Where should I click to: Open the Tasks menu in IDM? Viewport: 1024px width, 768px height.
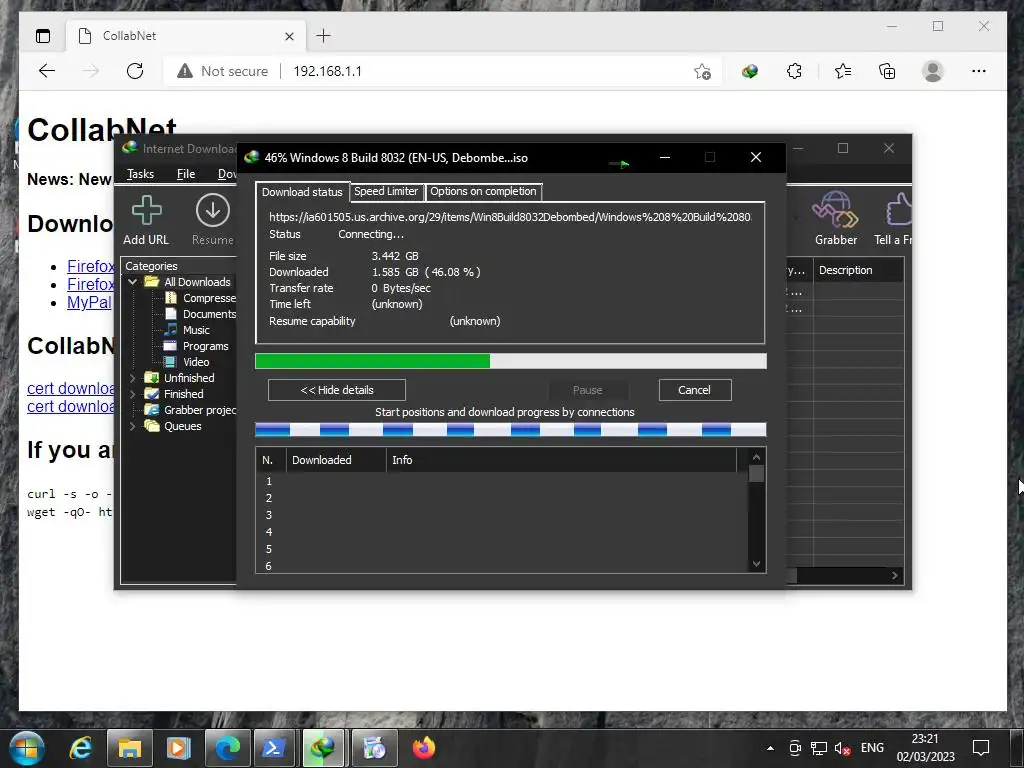point(140,174)
